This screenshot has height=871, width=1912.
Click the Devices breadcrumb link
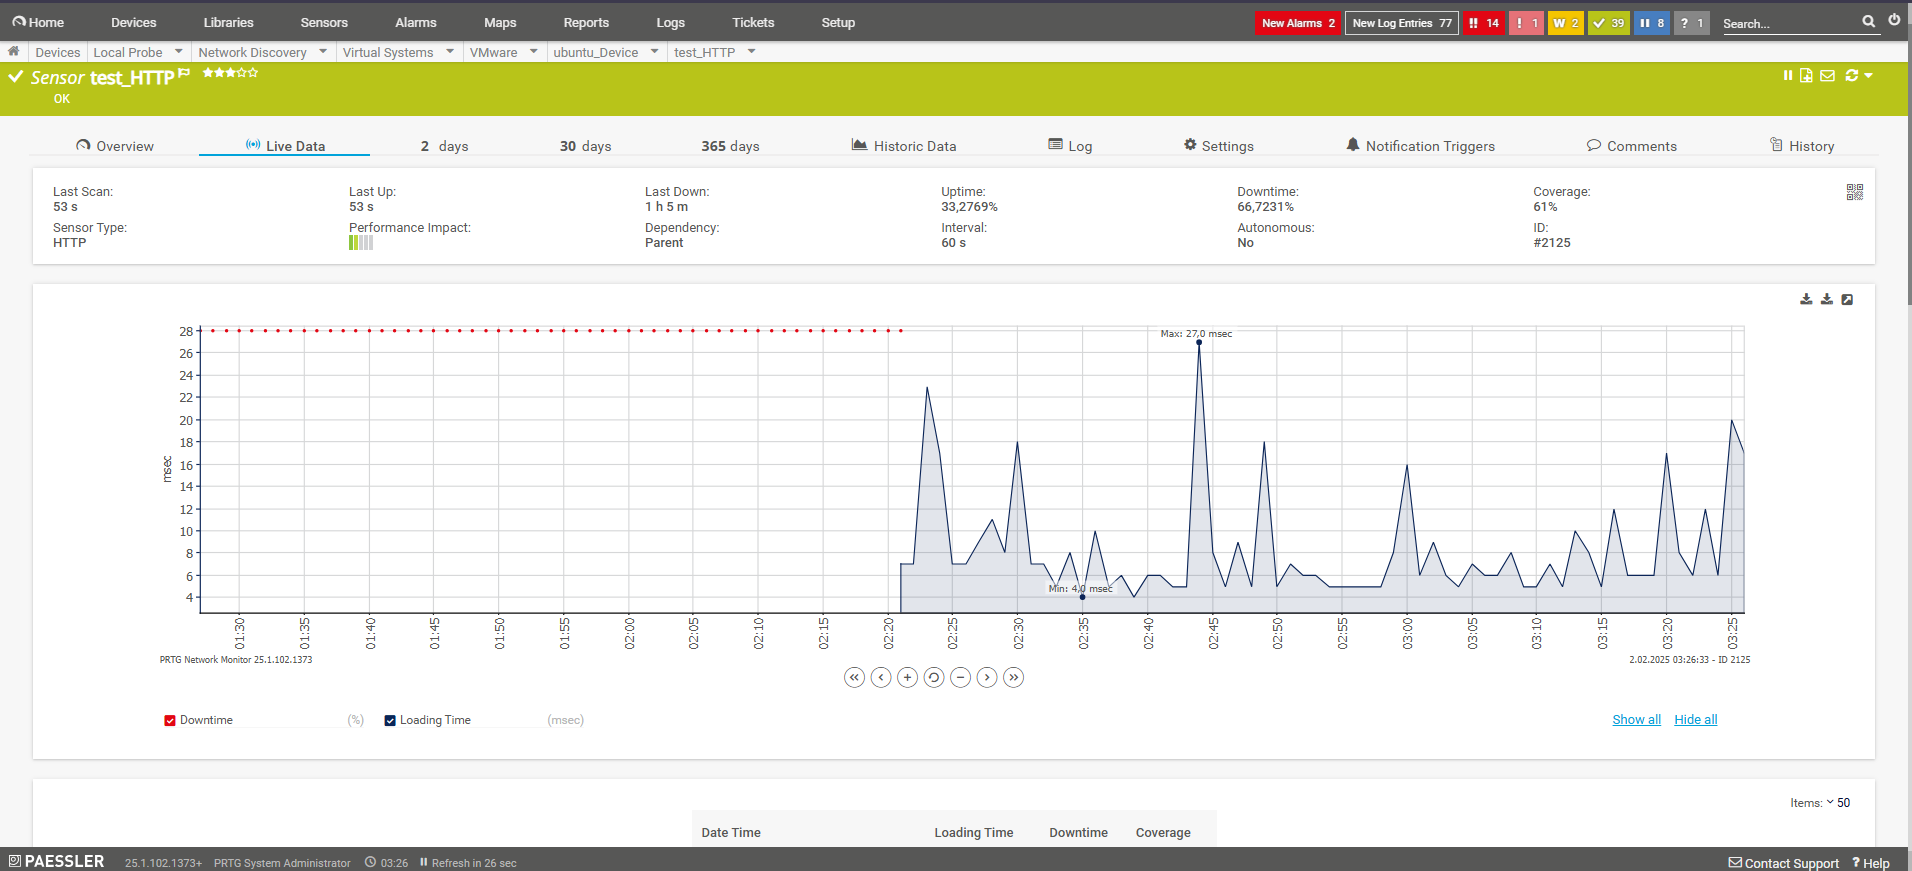point(57,52)
